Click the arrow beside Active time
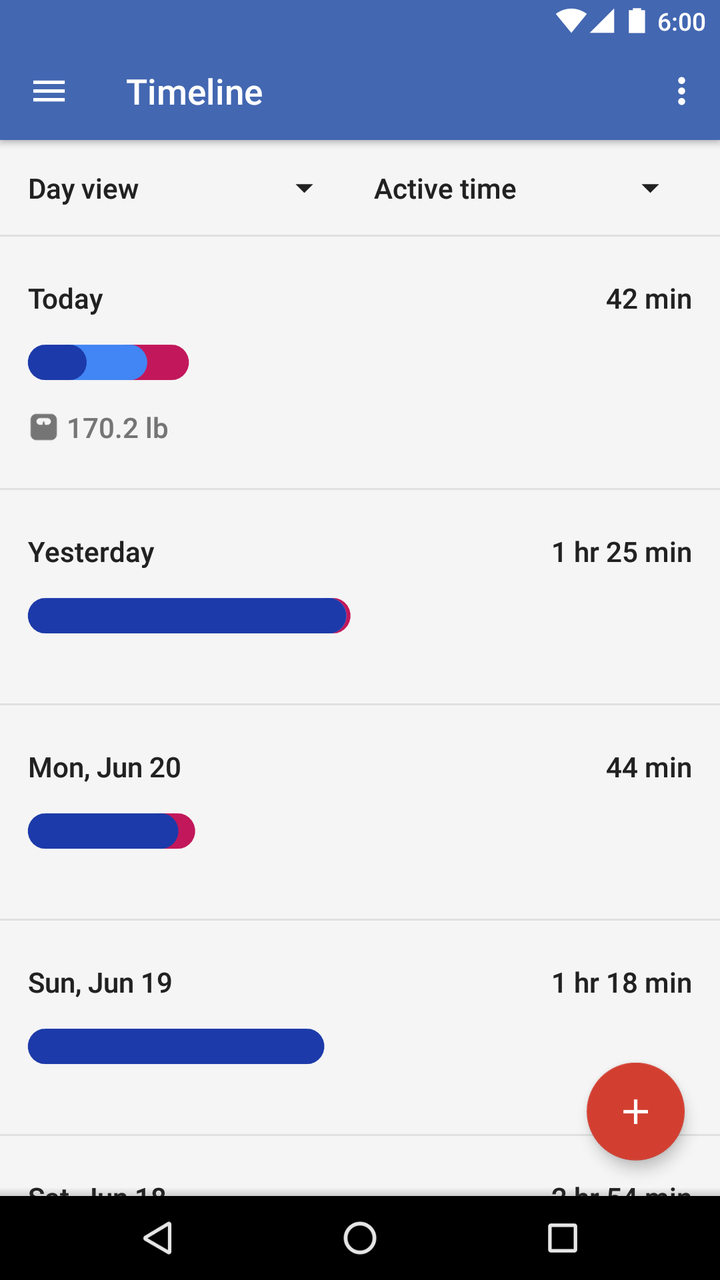Image resolution: width=720 pixels, height=1280 pixels. pyautogui.click(x=650, y=189)
